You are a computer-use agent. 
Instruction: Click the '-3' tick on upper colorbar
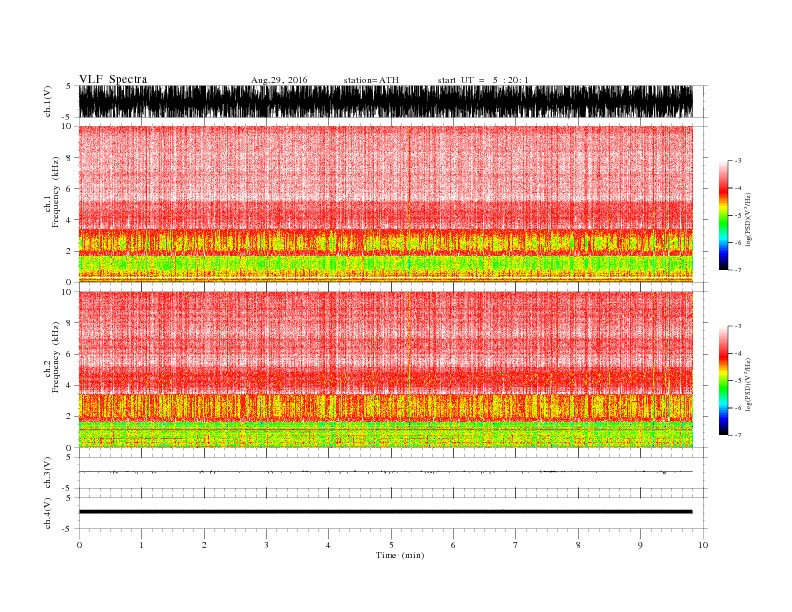737,161
